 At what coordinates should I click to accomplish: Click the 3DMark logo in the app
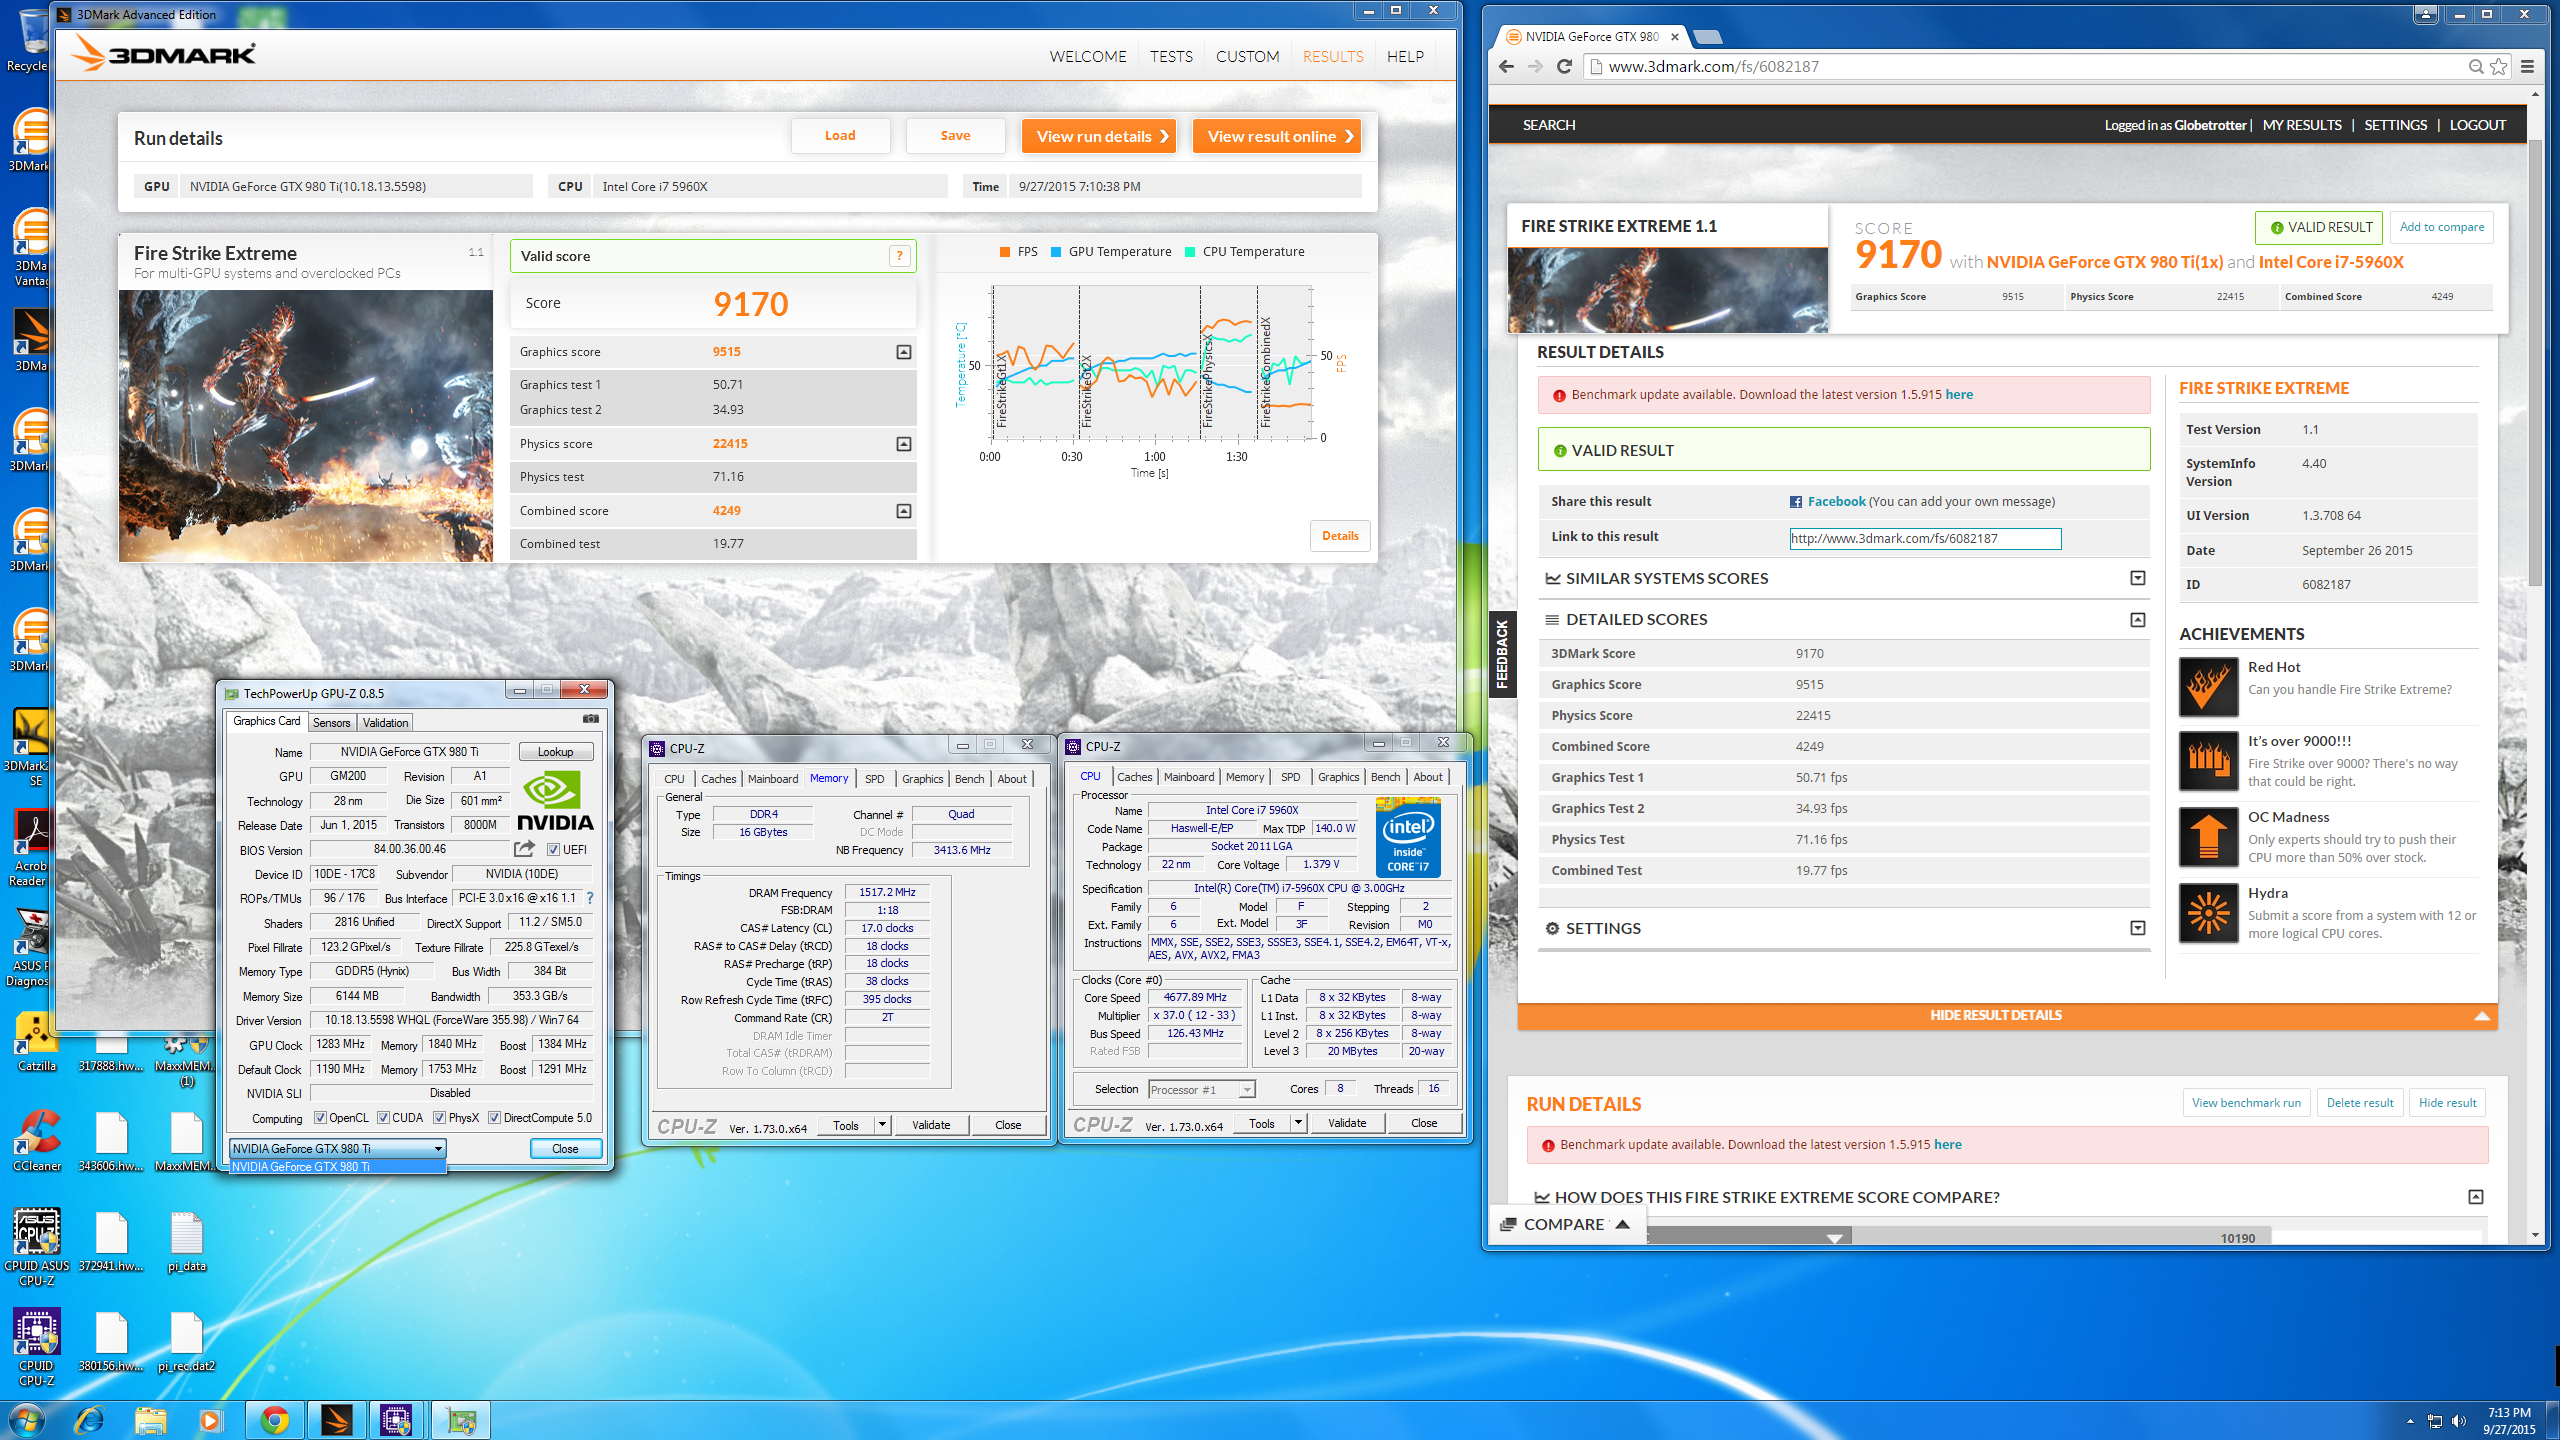[x=164, y=54]
